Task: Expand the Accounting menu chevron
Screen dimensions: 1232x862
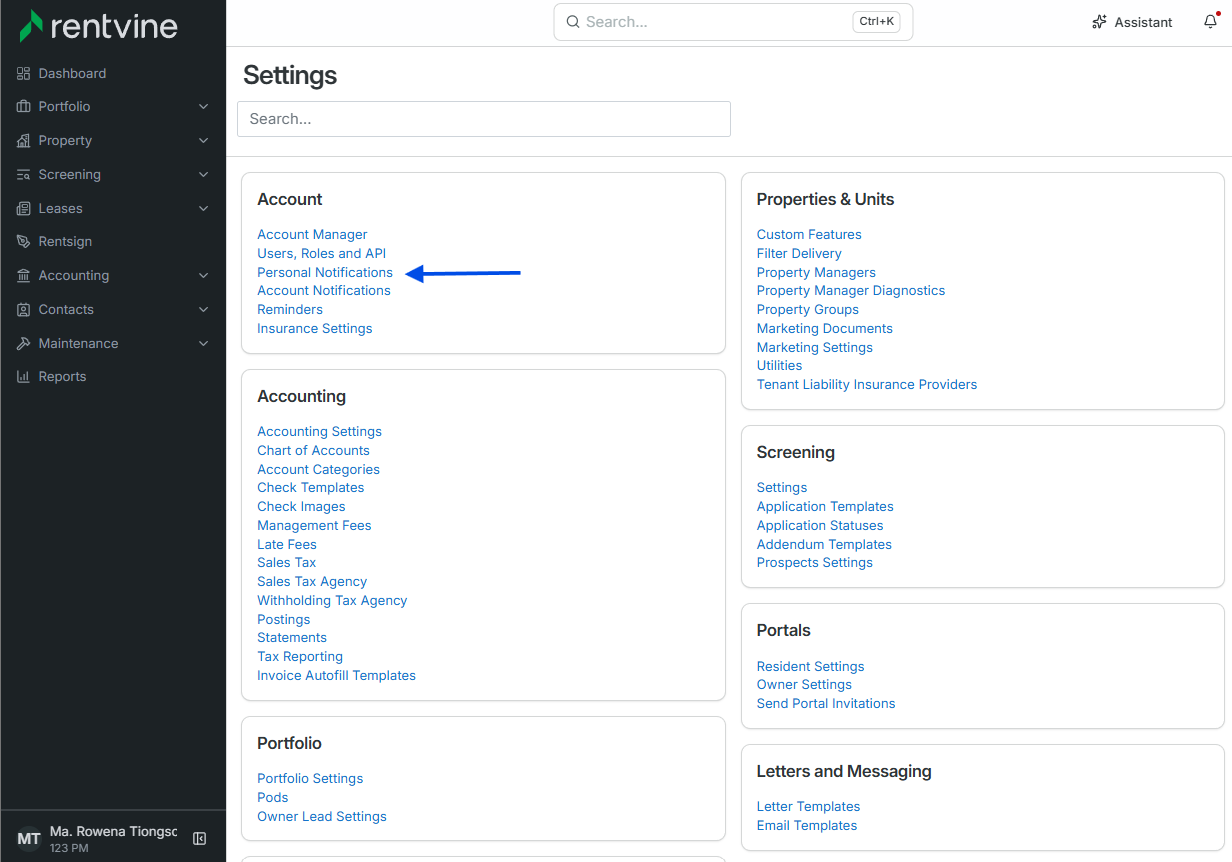Action: pyautogui.click(x=204, y=275)
